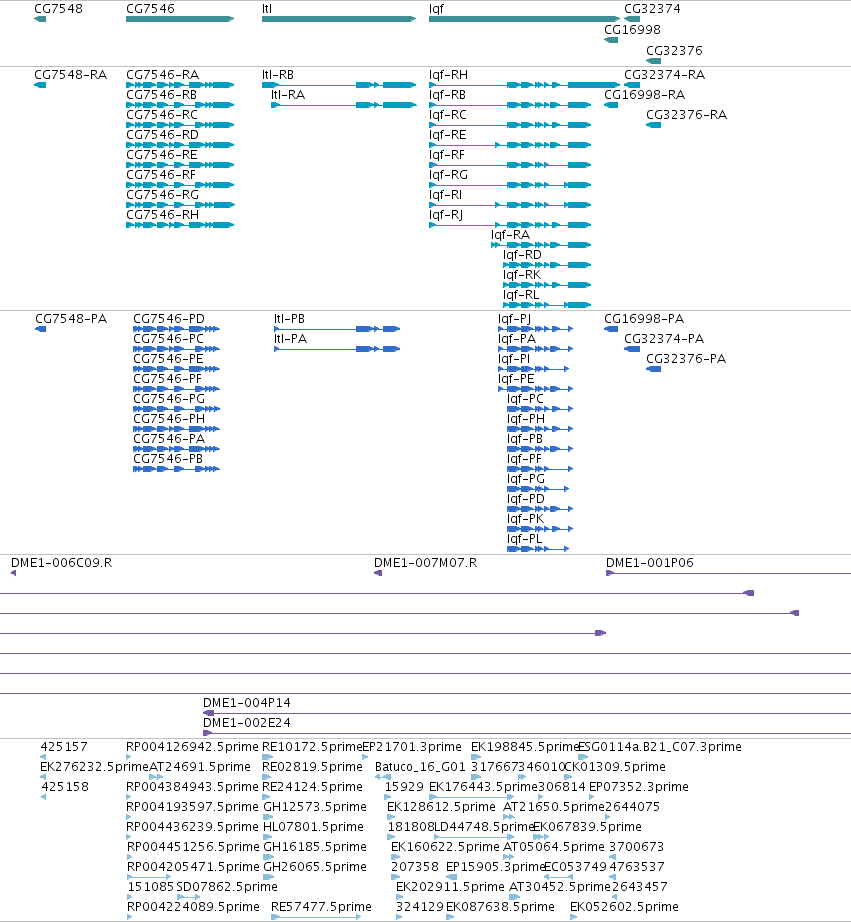
Task: Select the GH12573.5prime EST label
Action: click(x=315, y=807)
